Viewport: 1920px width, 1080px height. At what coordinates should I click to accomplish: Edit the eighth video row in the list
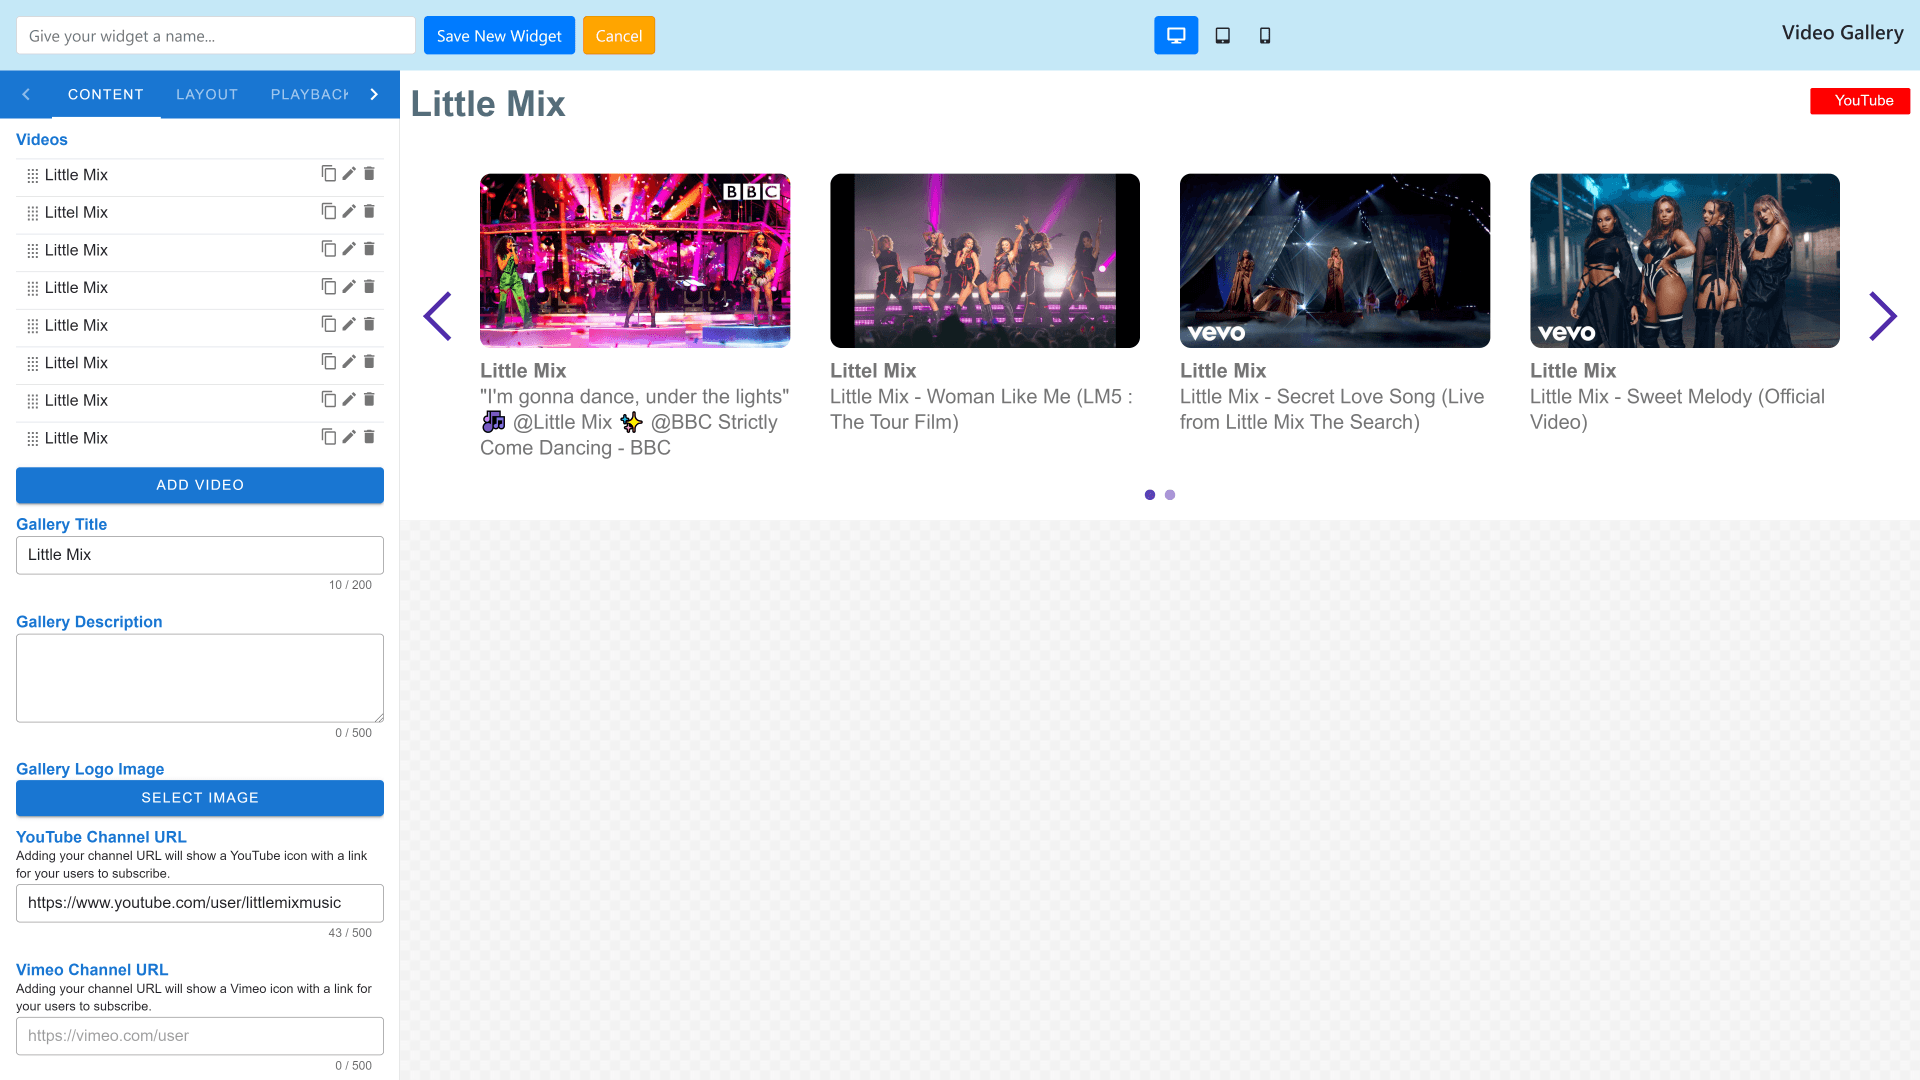tap(349, 437)
